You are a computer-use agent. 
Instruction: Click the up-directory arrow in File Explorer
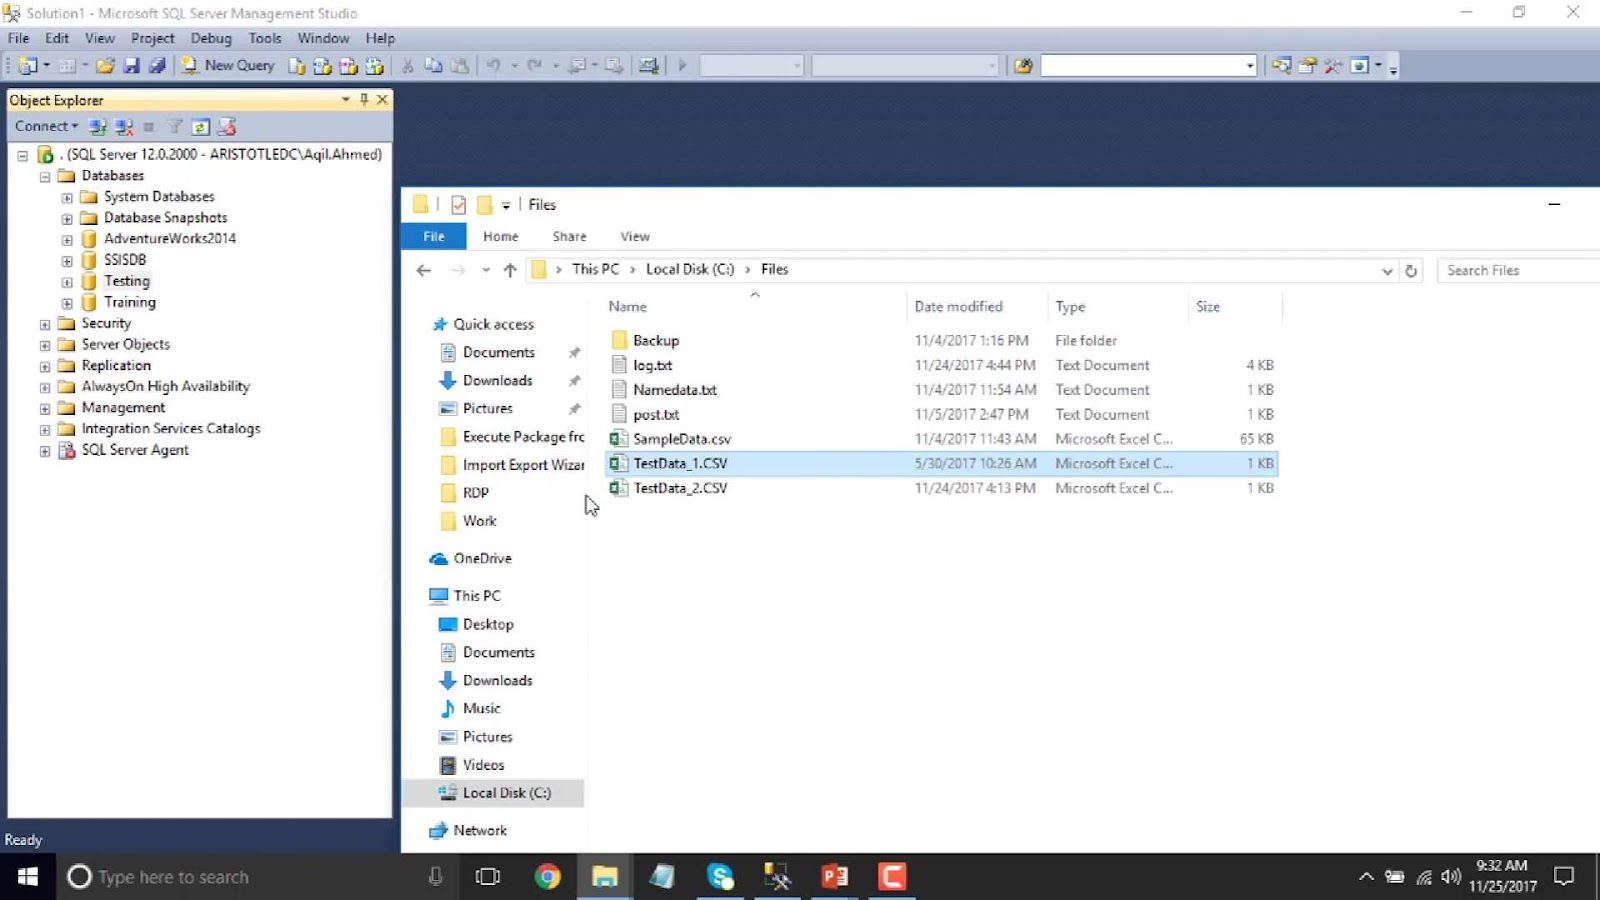(x=510, y=270)
